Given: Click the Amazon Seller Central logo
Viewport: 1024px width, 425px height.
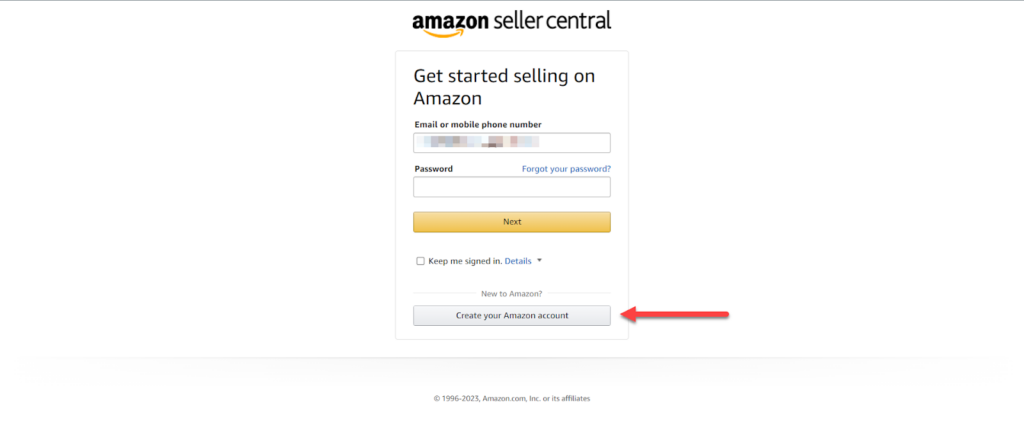Looking at the screenshot, I should coord(511,24).
